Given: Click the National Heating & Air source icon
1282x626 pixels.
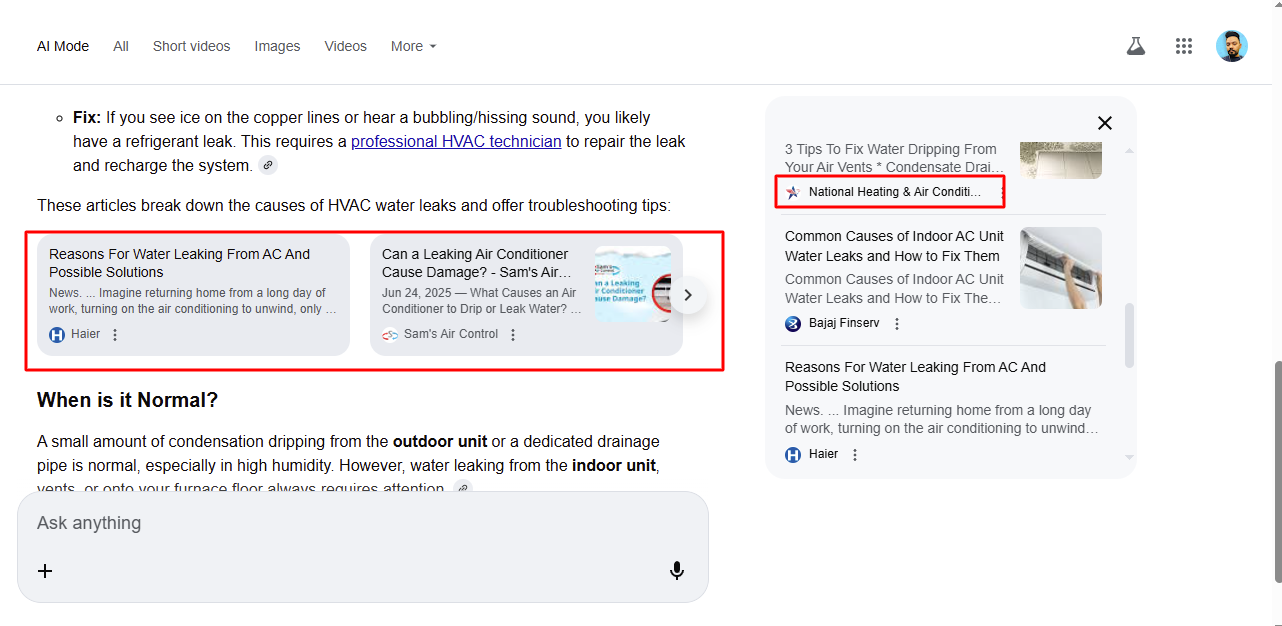Looking at the screenshot, I should pos(792,192).
